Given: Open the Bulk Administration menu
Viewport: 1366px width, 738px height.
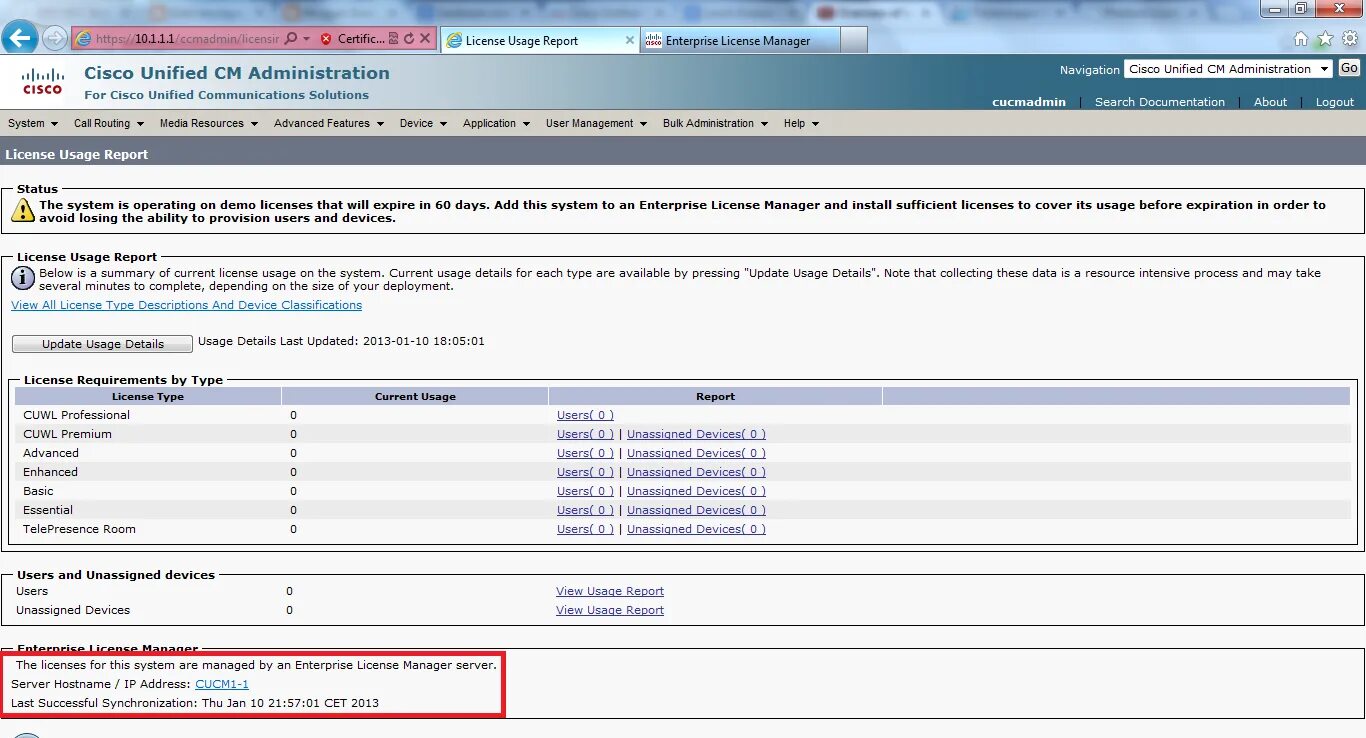Looking at the screenshot, I should tap(714, 123).
